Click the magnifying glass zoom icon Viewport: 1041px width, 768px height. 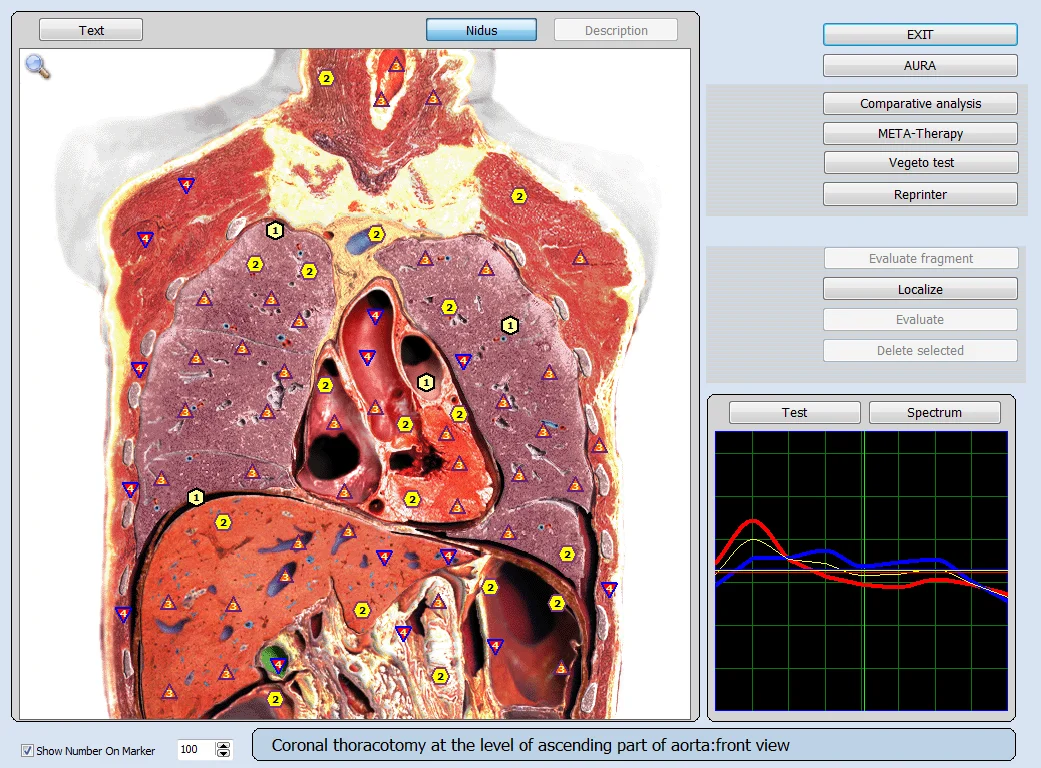click(37, 66)
